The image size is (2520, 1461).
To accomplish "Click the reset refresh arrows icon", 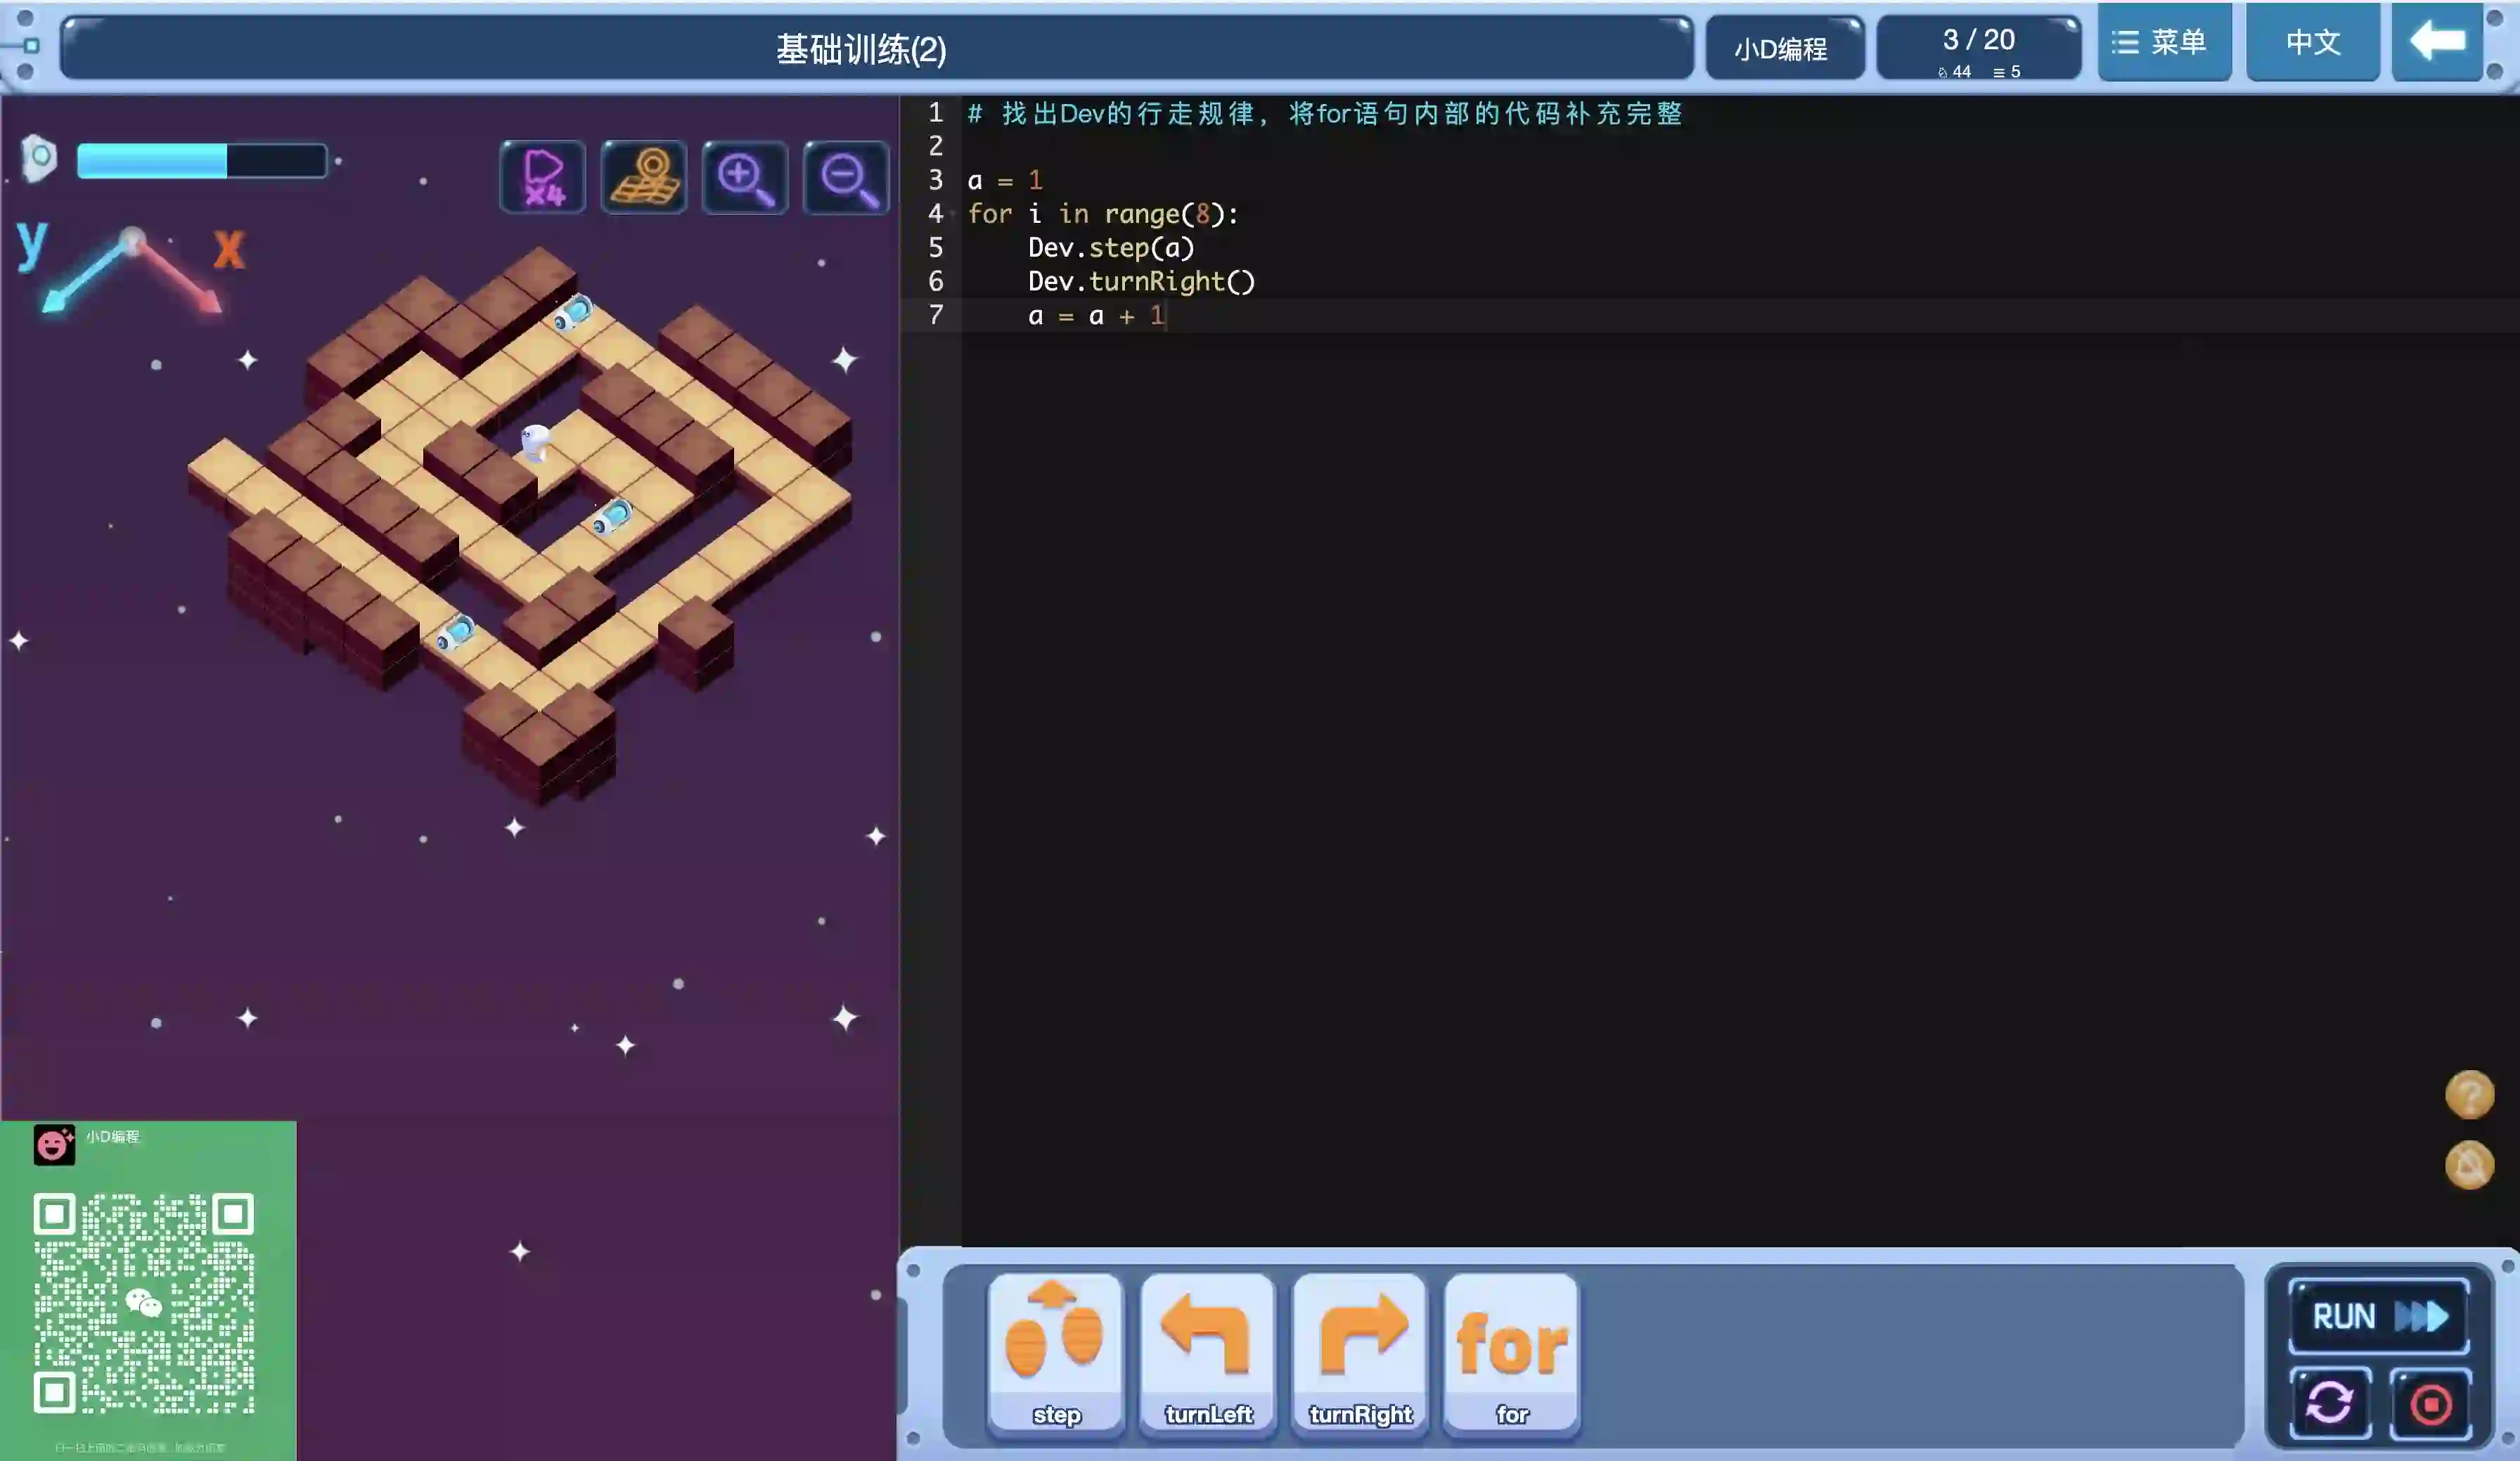I will coord(2330,1402).
